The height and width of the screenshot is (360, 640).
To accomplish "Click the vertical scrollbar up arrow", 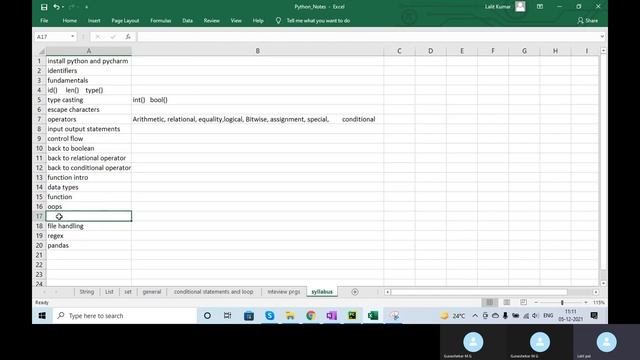I will click(603, 51).
